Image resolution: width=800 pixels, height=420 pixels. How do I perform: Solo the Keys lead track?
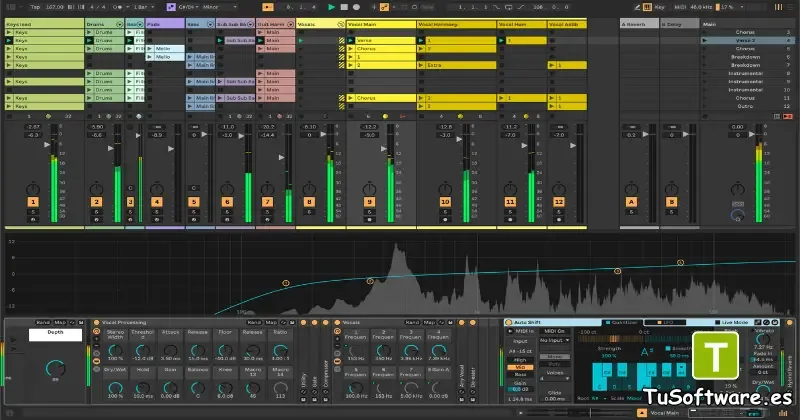(x=33, y=212)
